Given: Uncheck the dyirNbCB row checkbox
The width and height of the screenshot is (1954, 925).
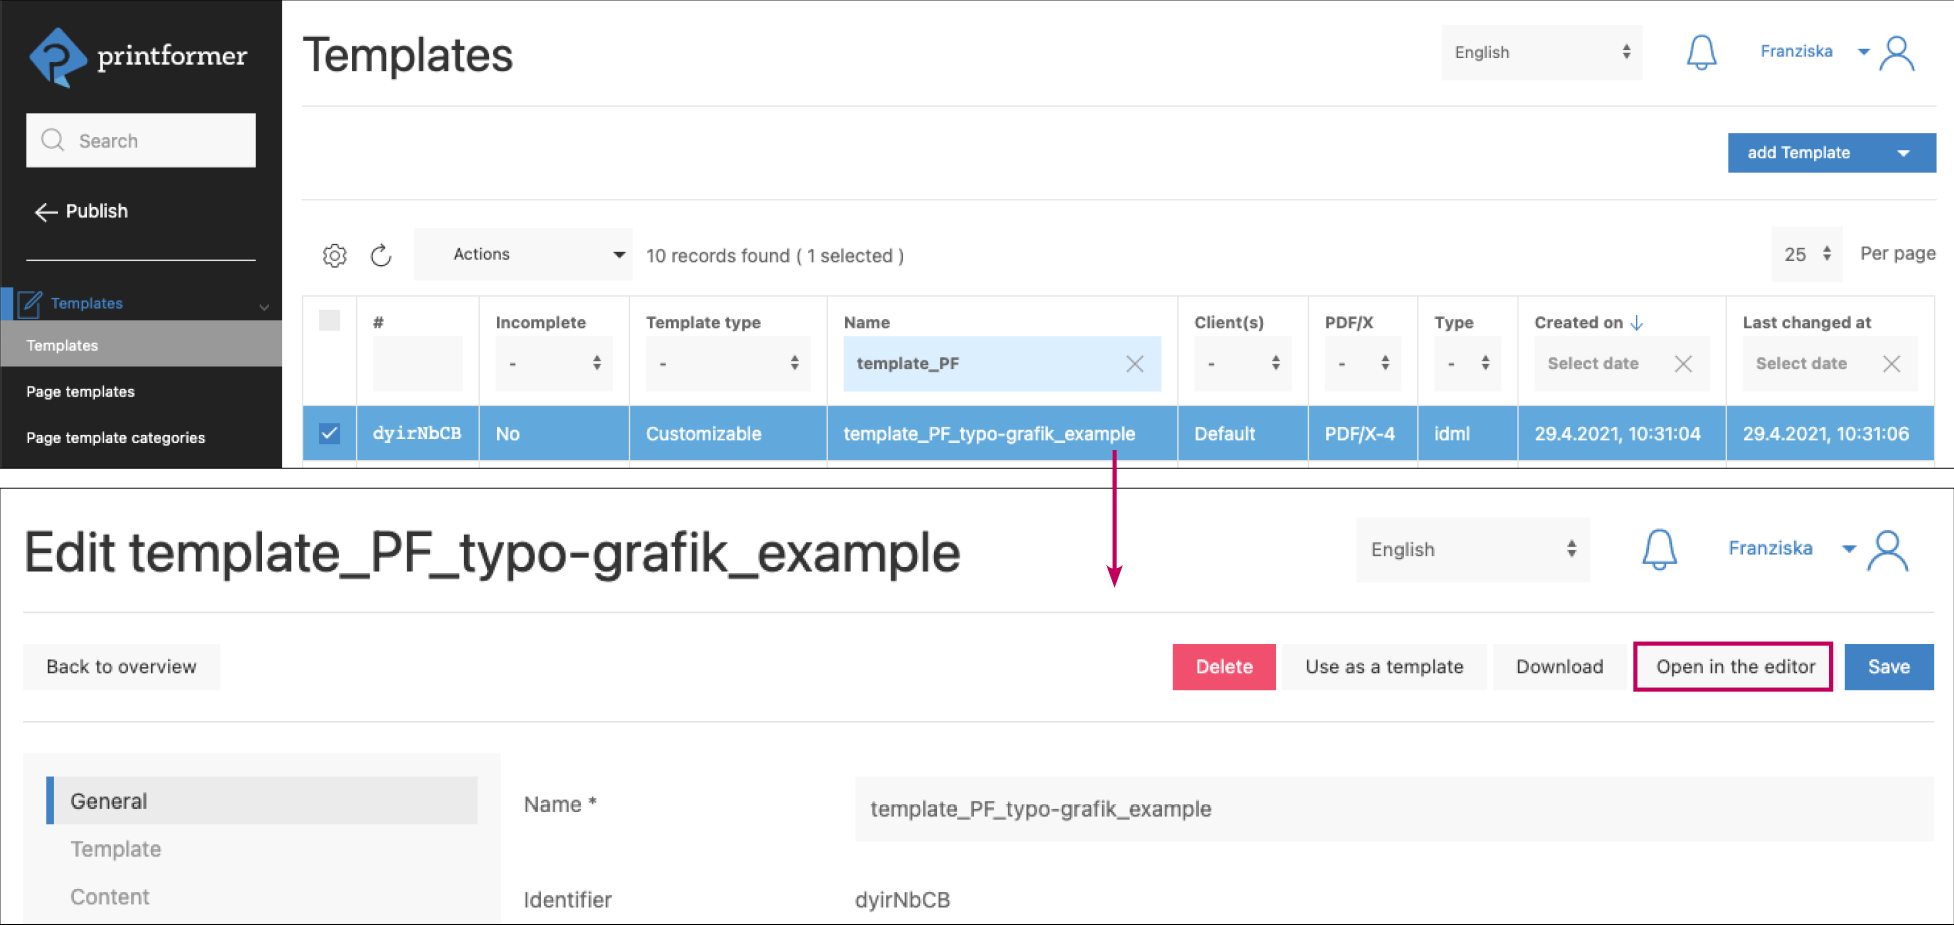Looking at the screenshot, I should (x=329, y=434).
